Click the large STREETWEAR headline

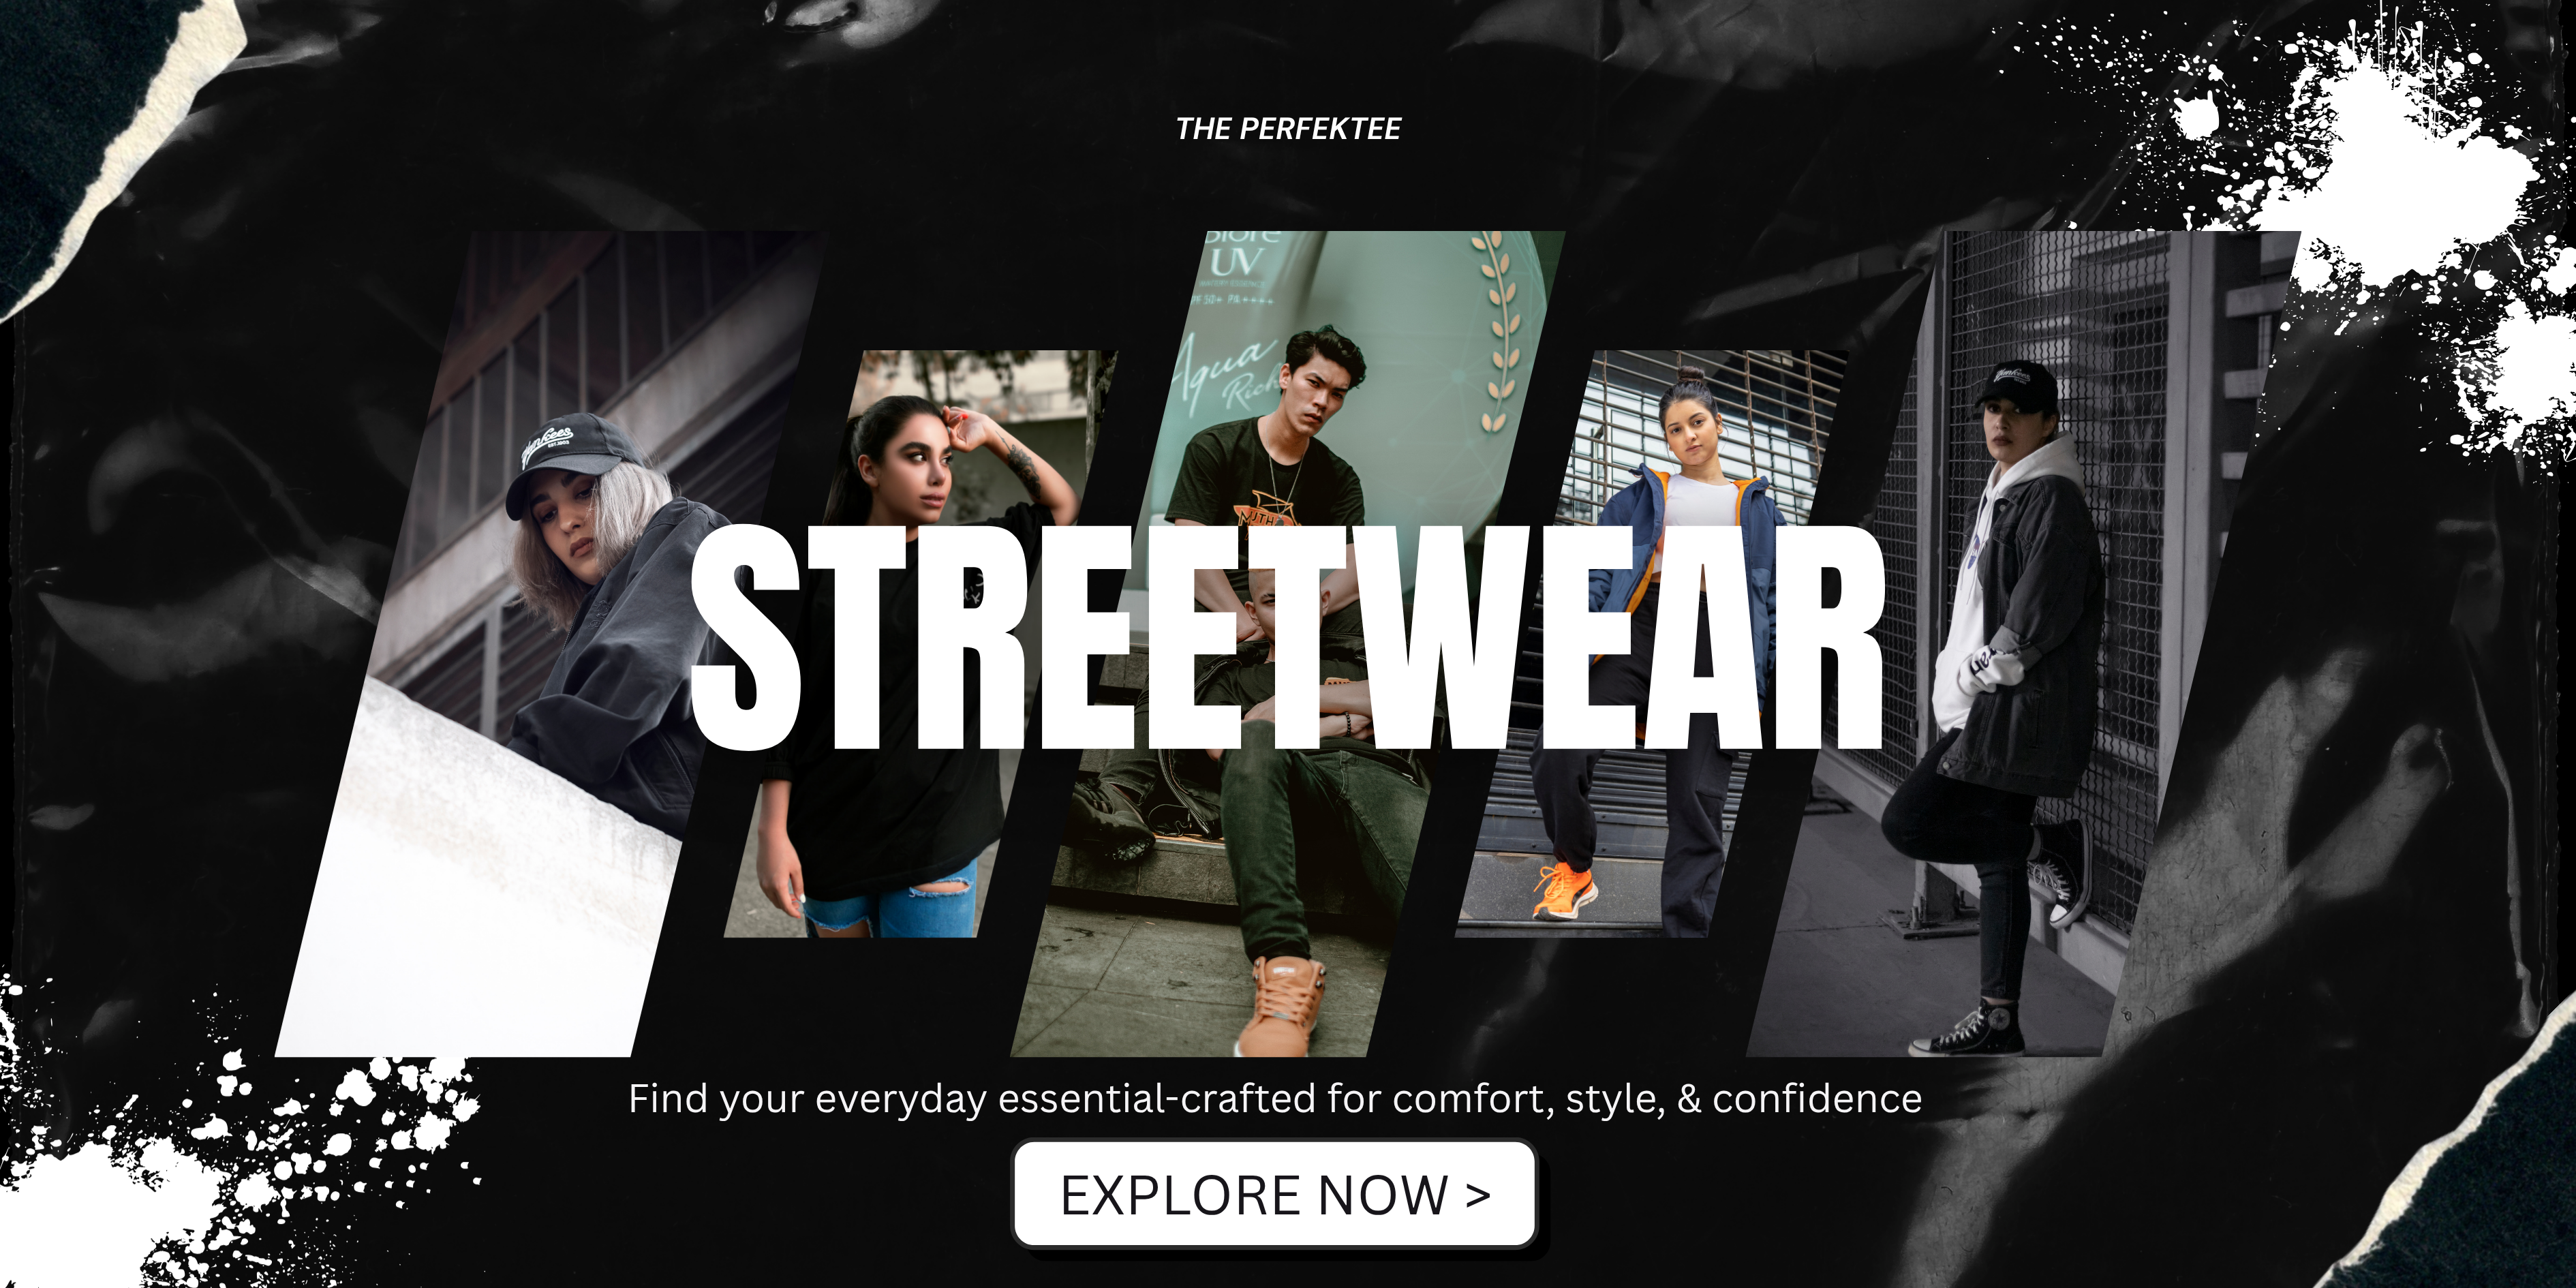coord(1287,638)
